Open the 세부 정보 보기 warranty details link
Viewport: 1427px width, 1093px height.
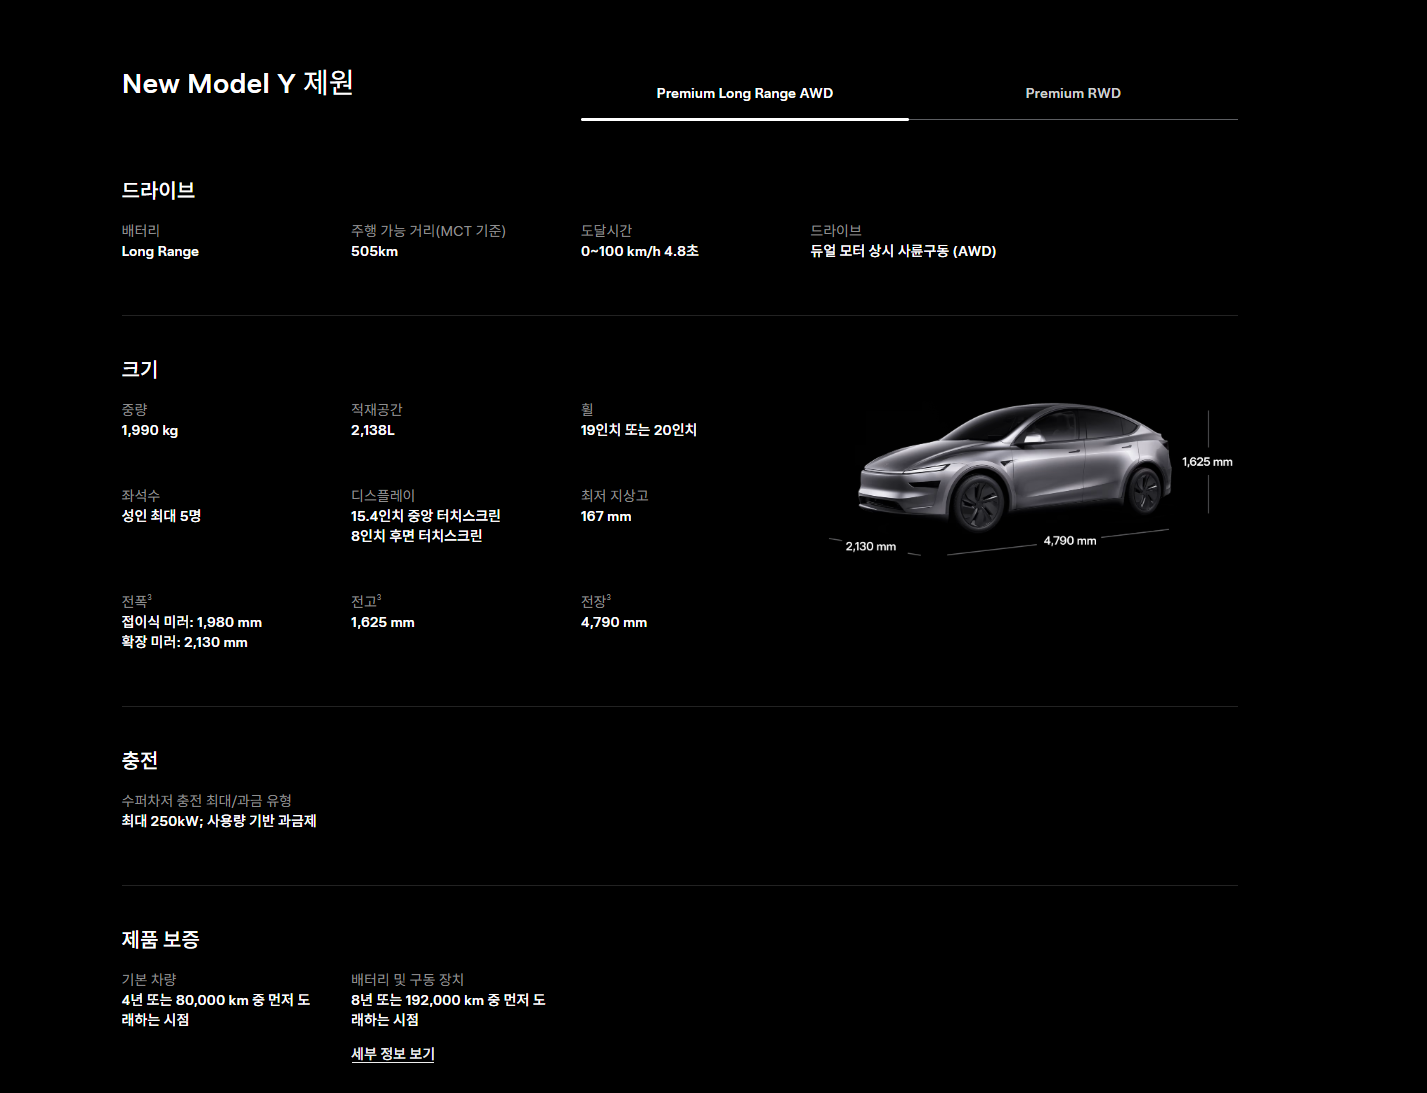393,1054
